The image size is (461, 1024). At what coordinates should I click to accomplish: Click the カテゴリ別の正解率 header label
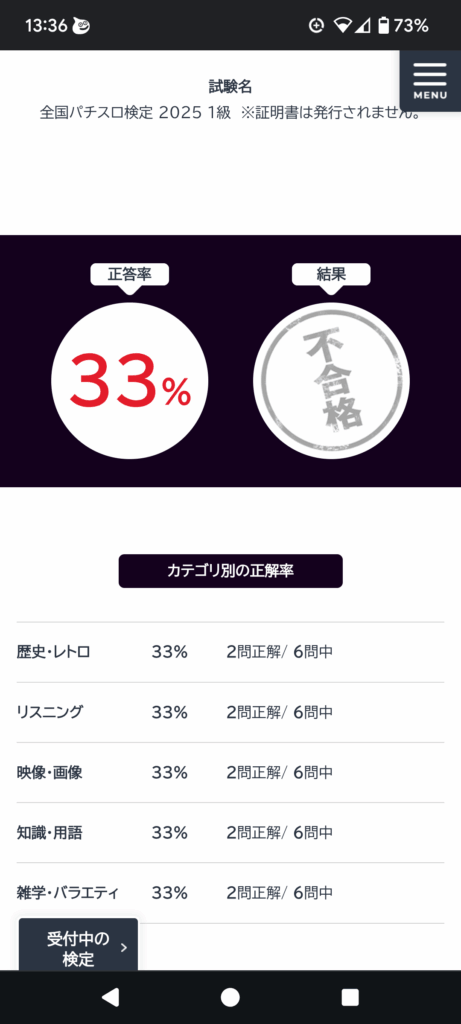click(230, 571)
